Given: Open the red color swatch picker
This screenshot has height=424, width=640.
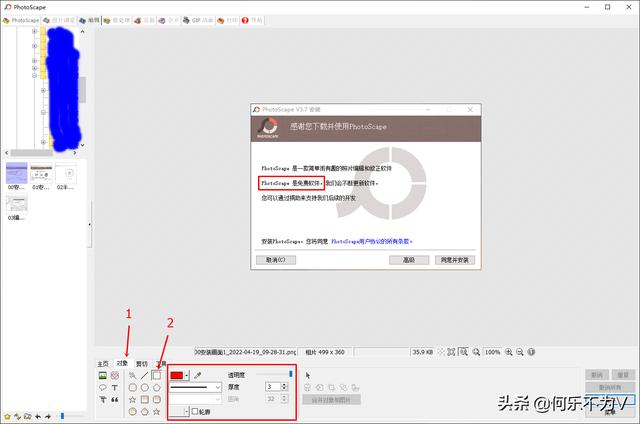Looking at the screenshot, I should coord(180,375).
